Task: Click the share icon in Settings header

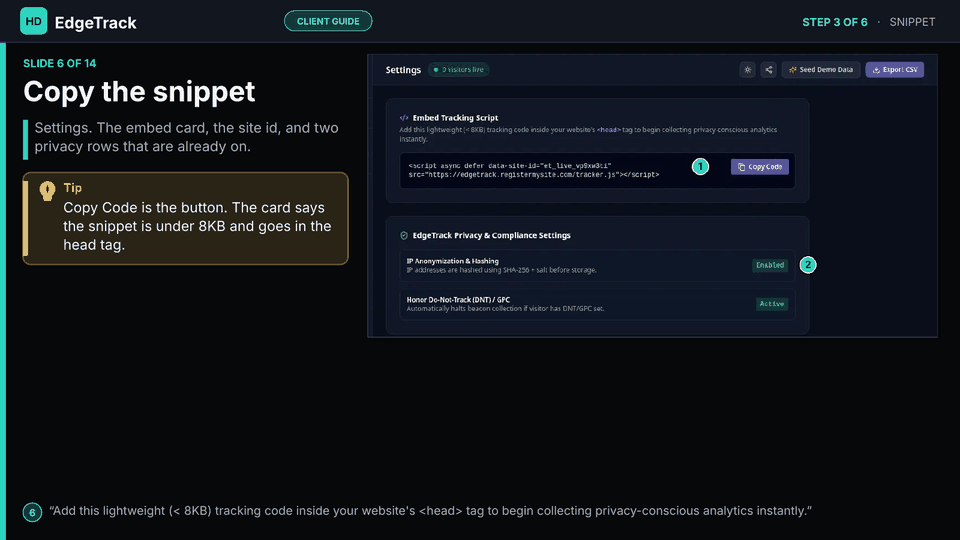Action: click(x=768, y=70)
